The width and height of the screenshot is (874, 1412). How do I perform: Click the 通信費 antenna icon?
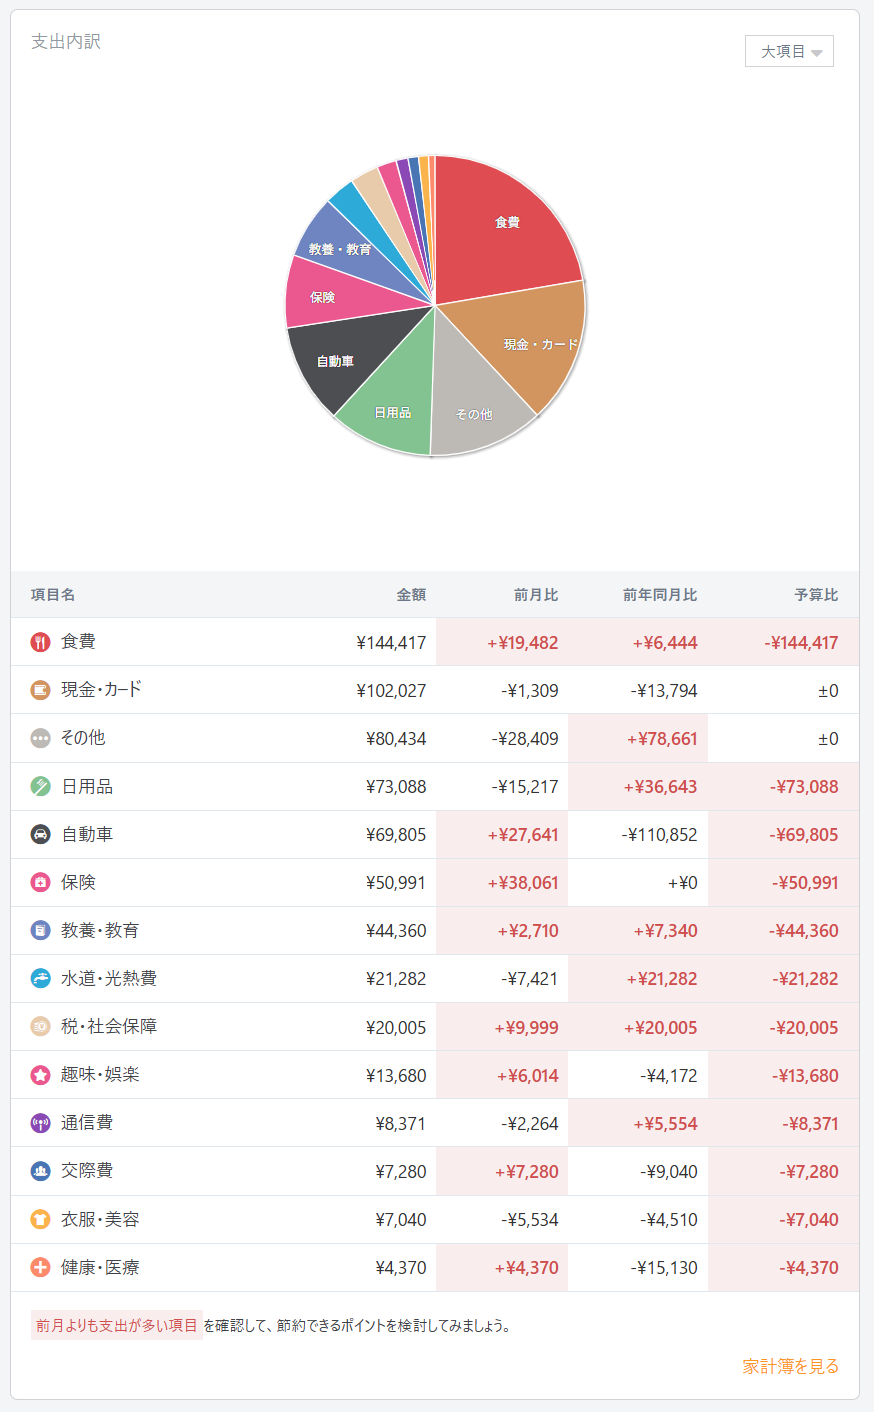point(40,1123)
